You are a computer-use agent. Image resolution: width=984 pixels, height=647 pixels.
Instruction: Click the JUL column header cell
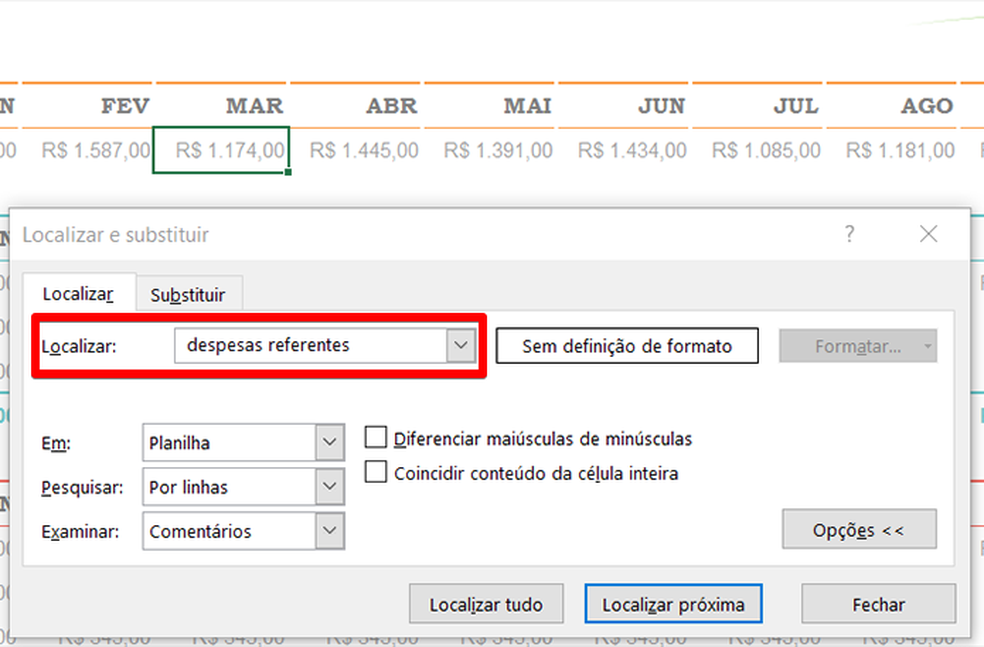point(757,105)
